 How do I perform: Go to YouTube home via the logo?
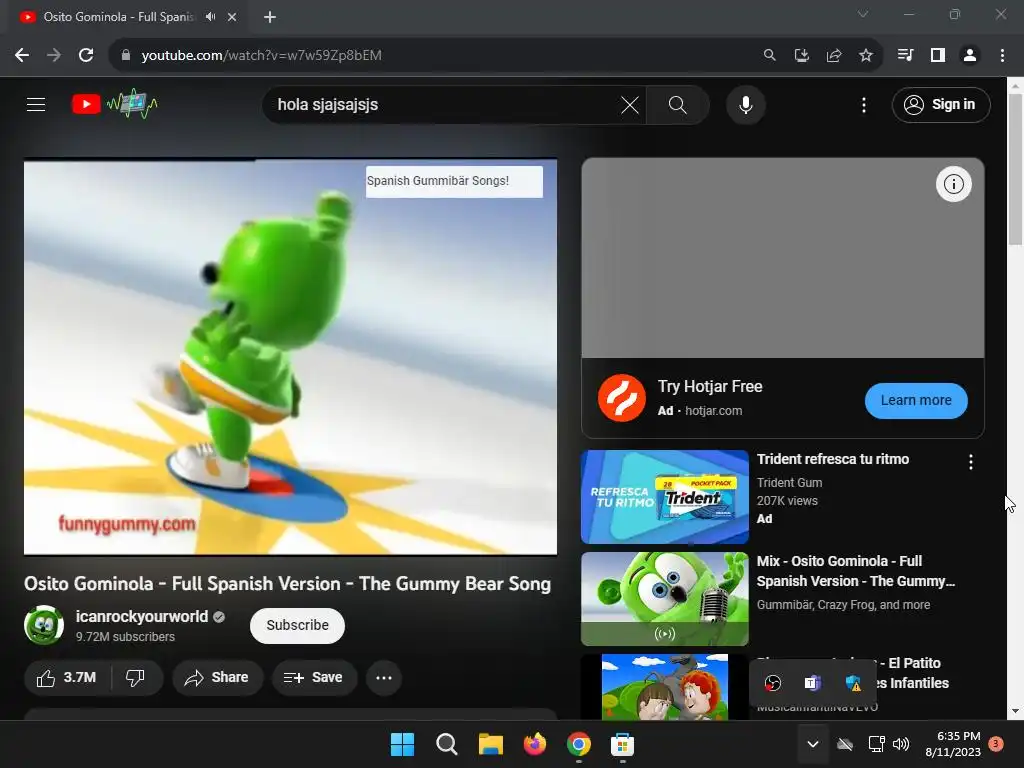pyautogui.click(x=115, y=104)
